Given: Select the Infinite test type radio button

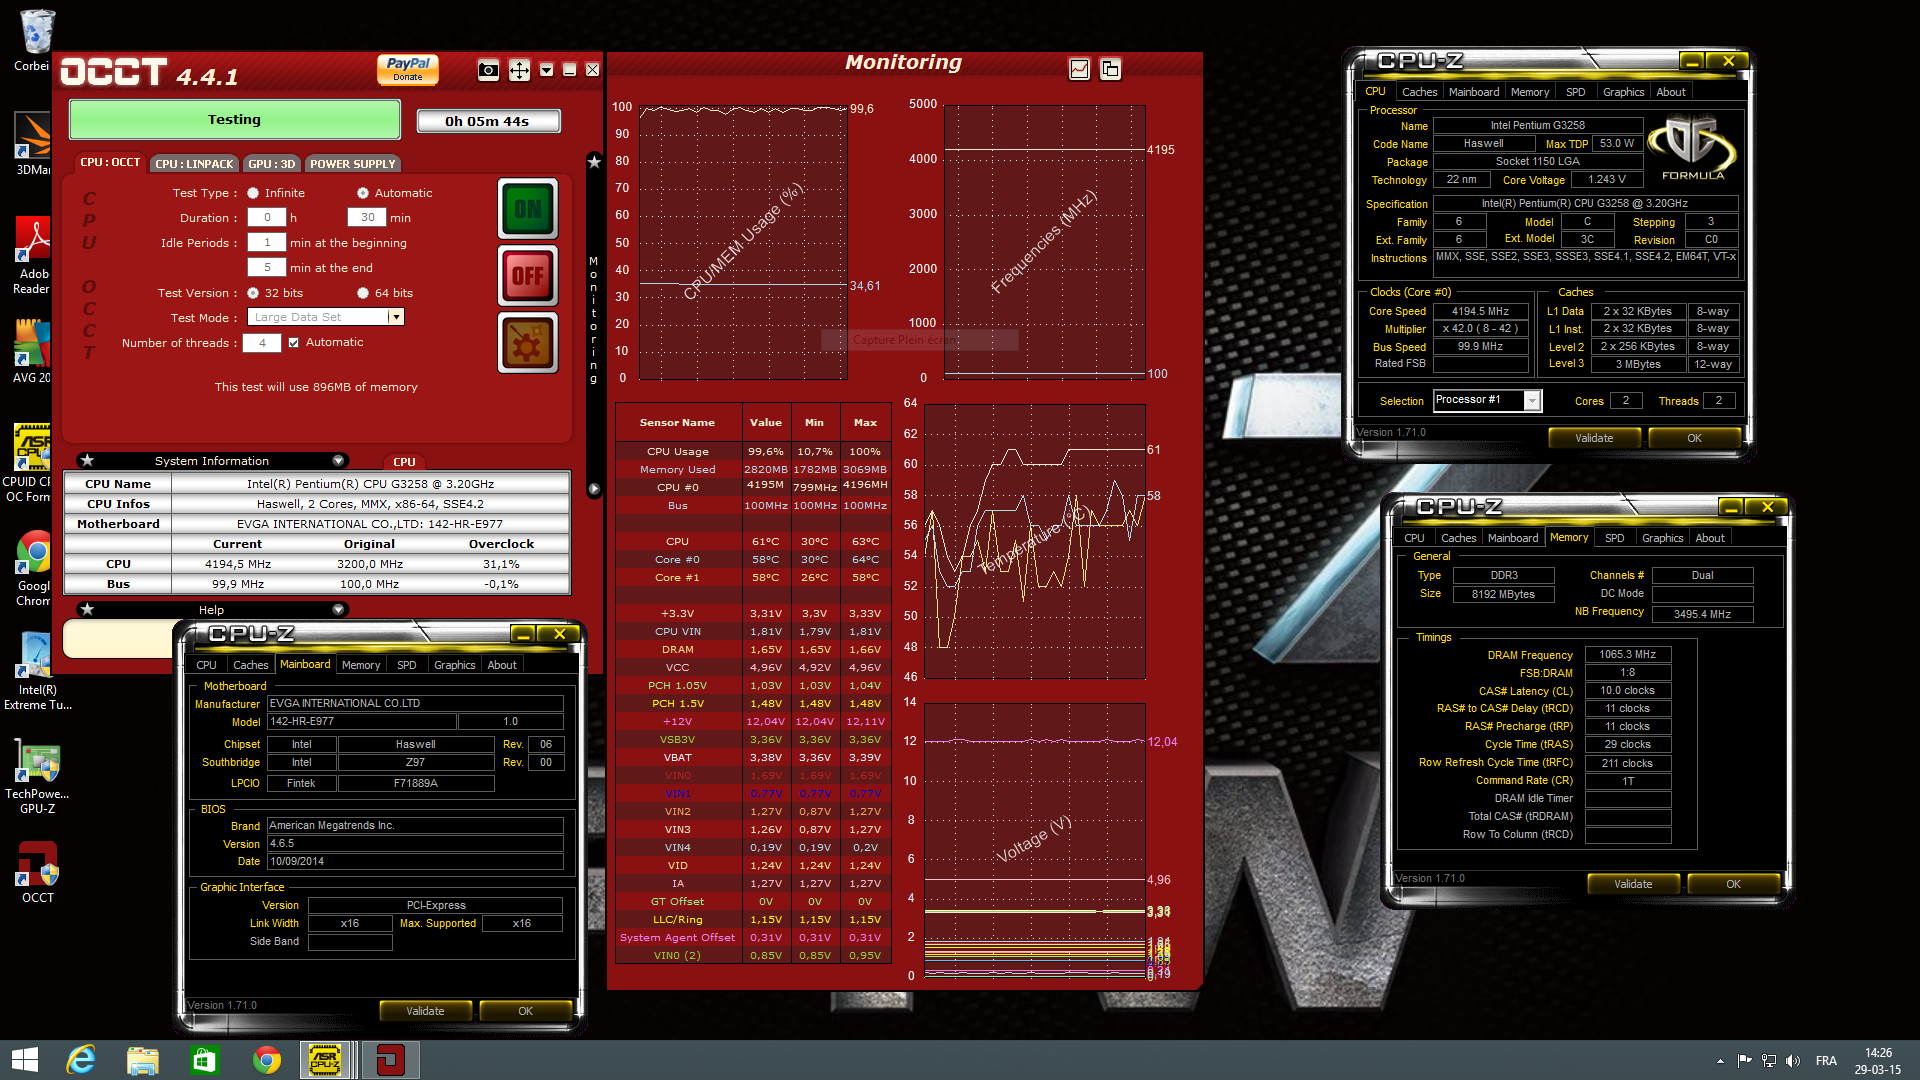Looking at the screenshot, I should (254, 193).
